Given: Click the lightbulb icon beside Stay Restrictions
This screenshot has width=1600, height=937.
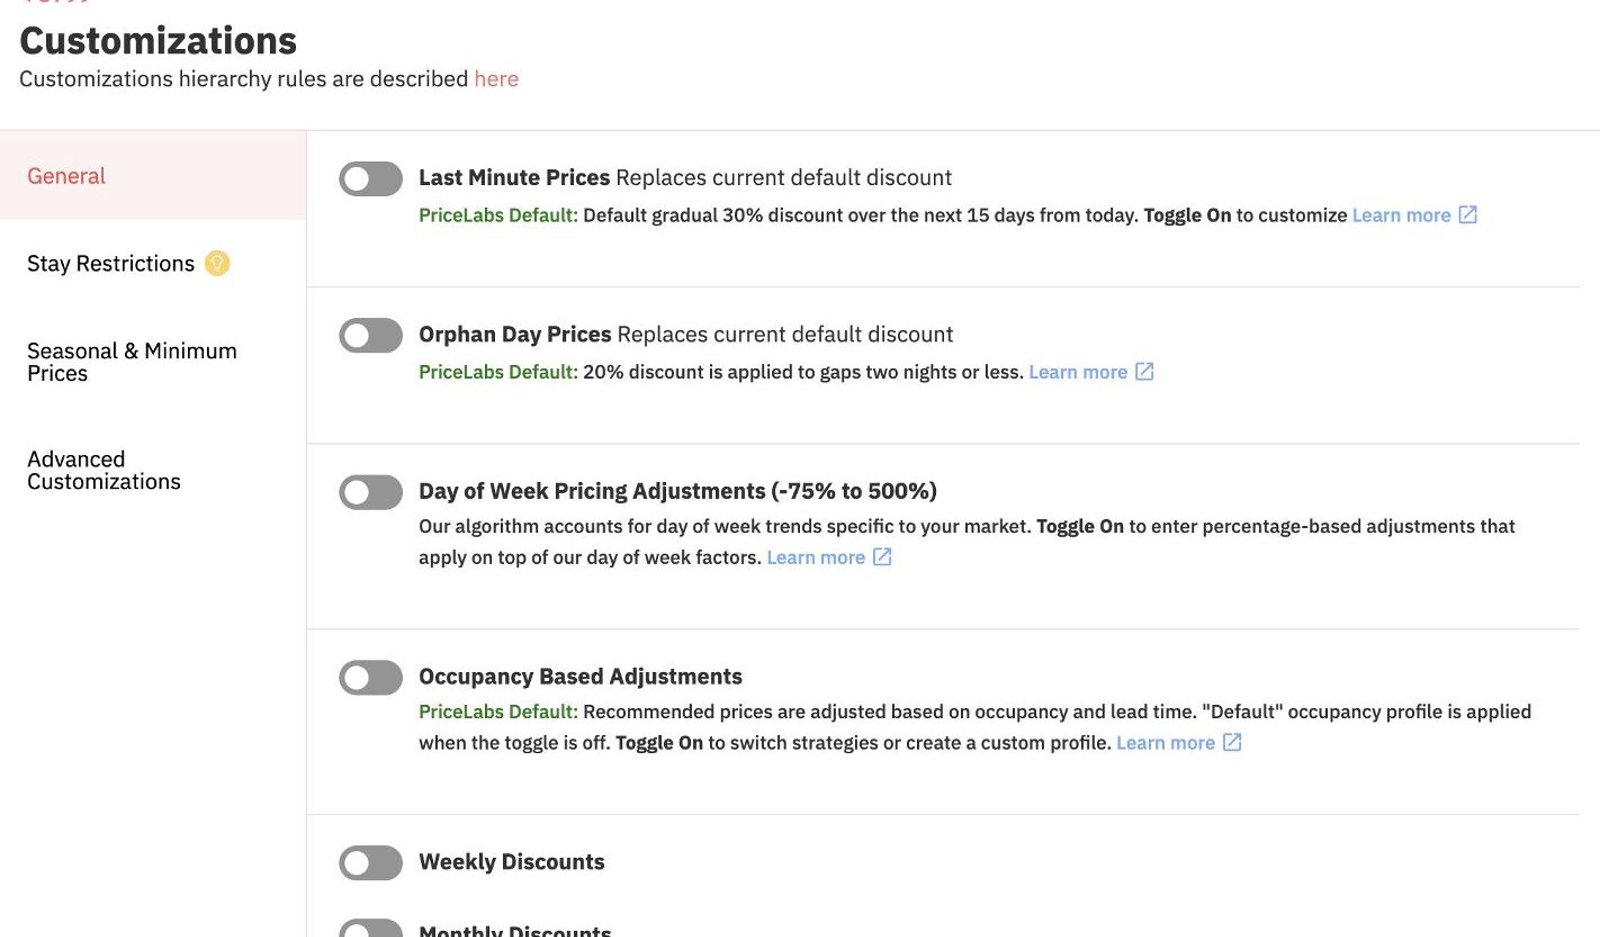Looking at the screenshot, I should tap(217, 263).
